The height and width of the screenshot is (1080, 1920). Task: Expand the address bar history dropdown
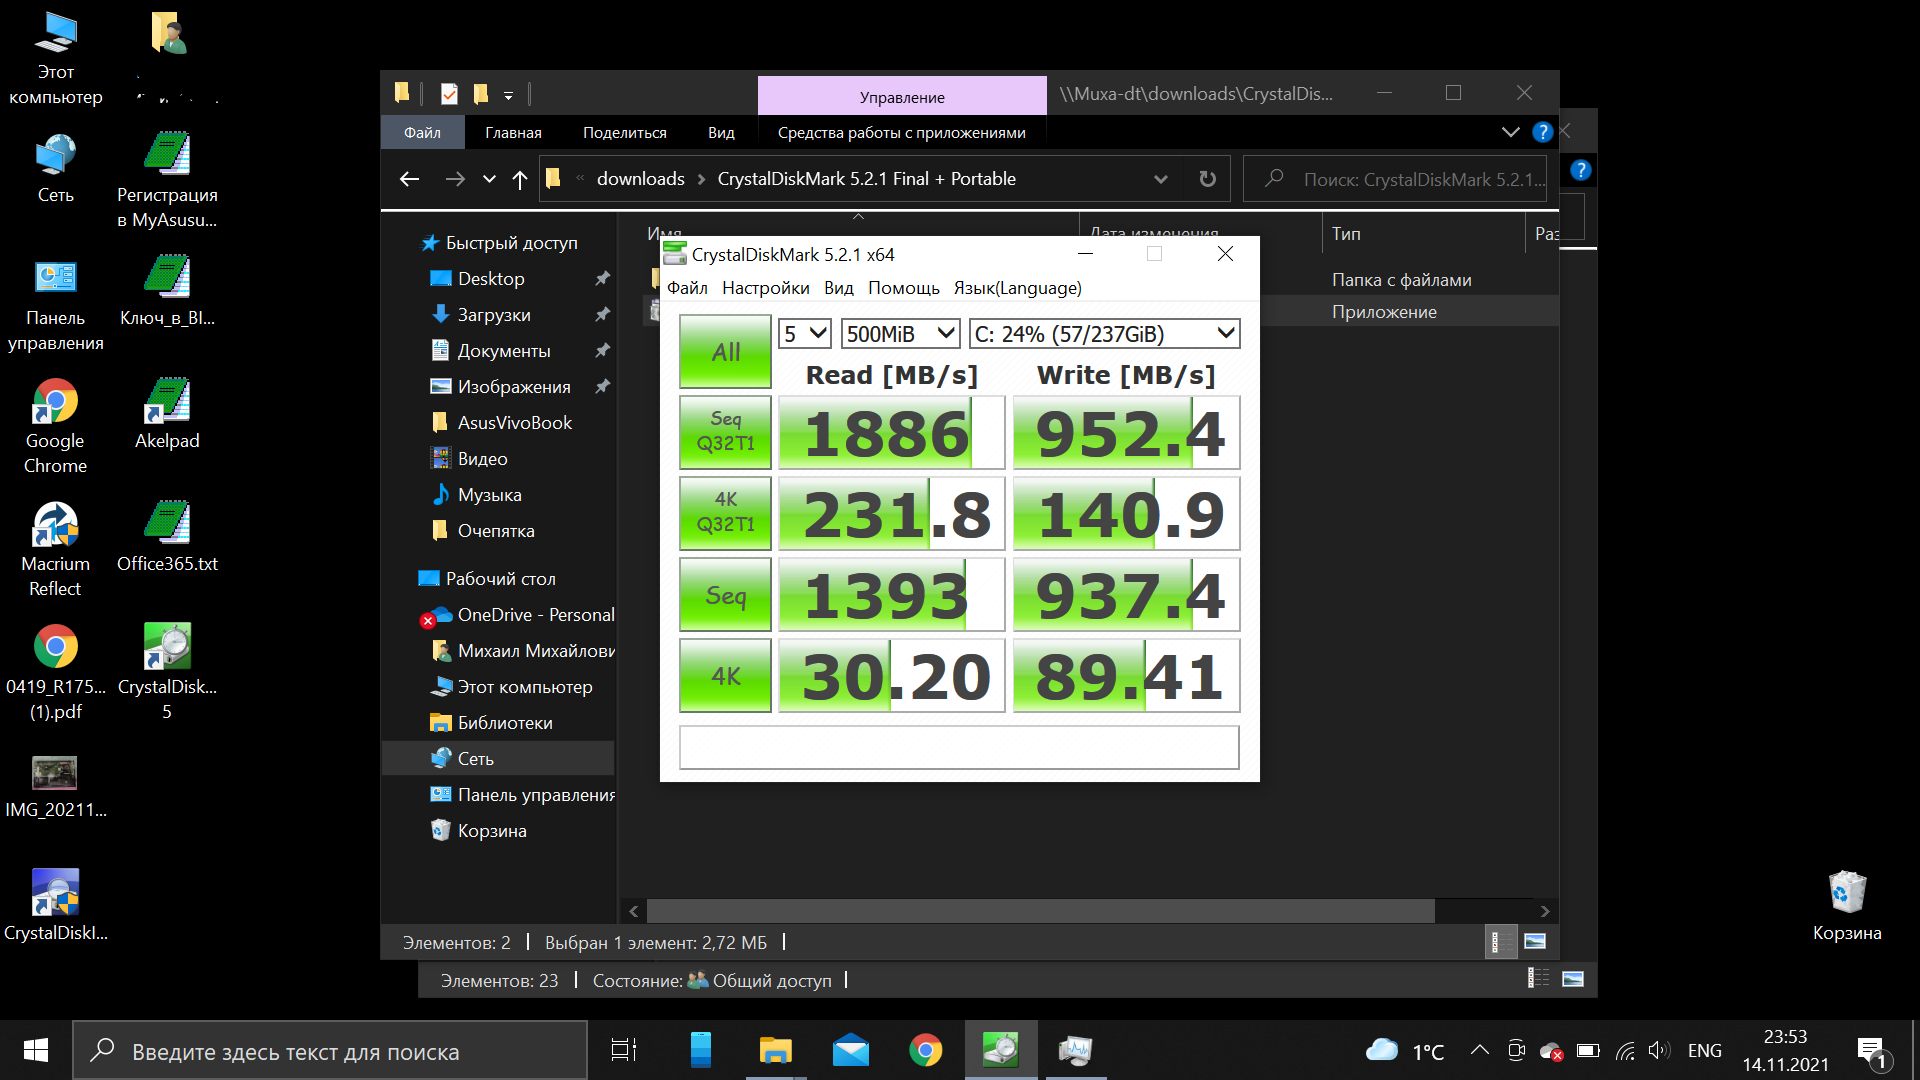tap(1160, 179)
